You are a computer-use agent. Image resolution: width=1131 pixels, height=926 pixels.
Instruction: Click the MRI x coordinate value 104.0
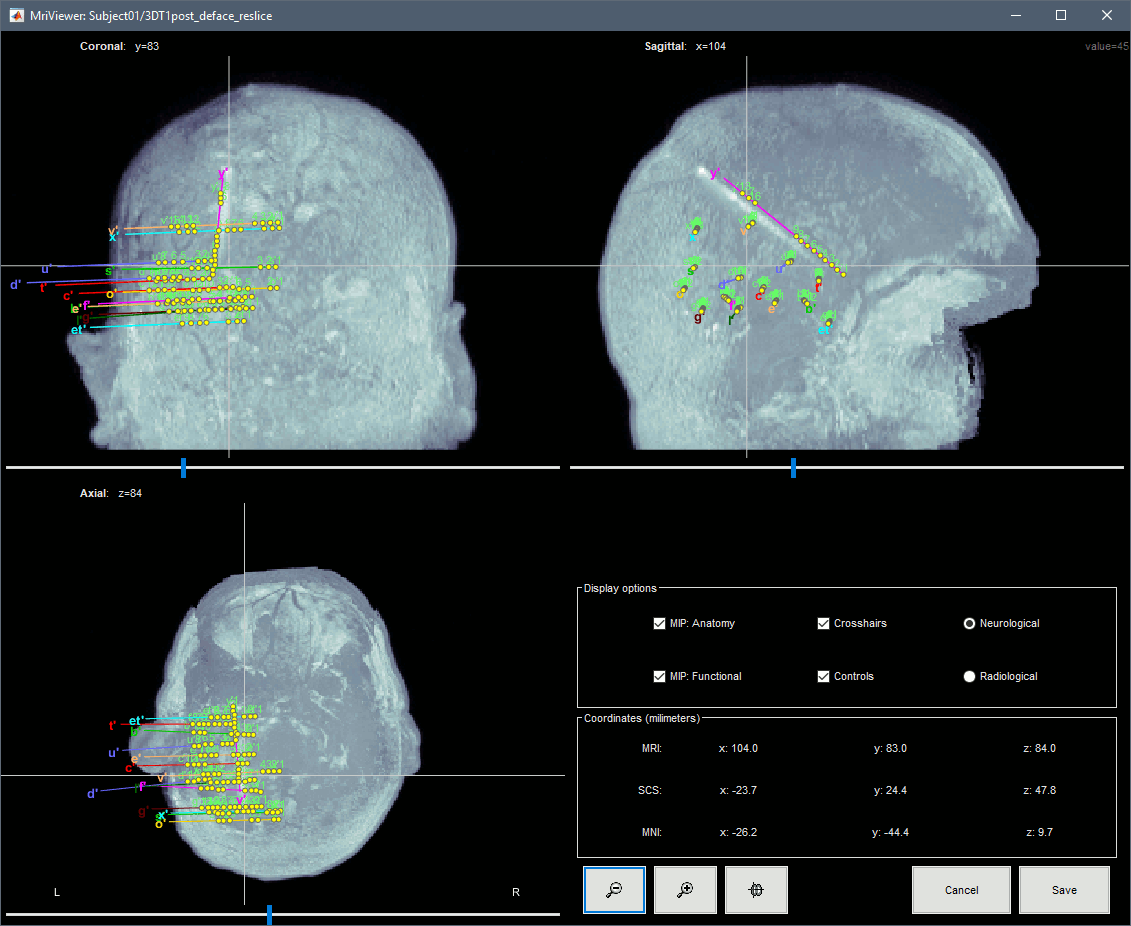(738, 748)
